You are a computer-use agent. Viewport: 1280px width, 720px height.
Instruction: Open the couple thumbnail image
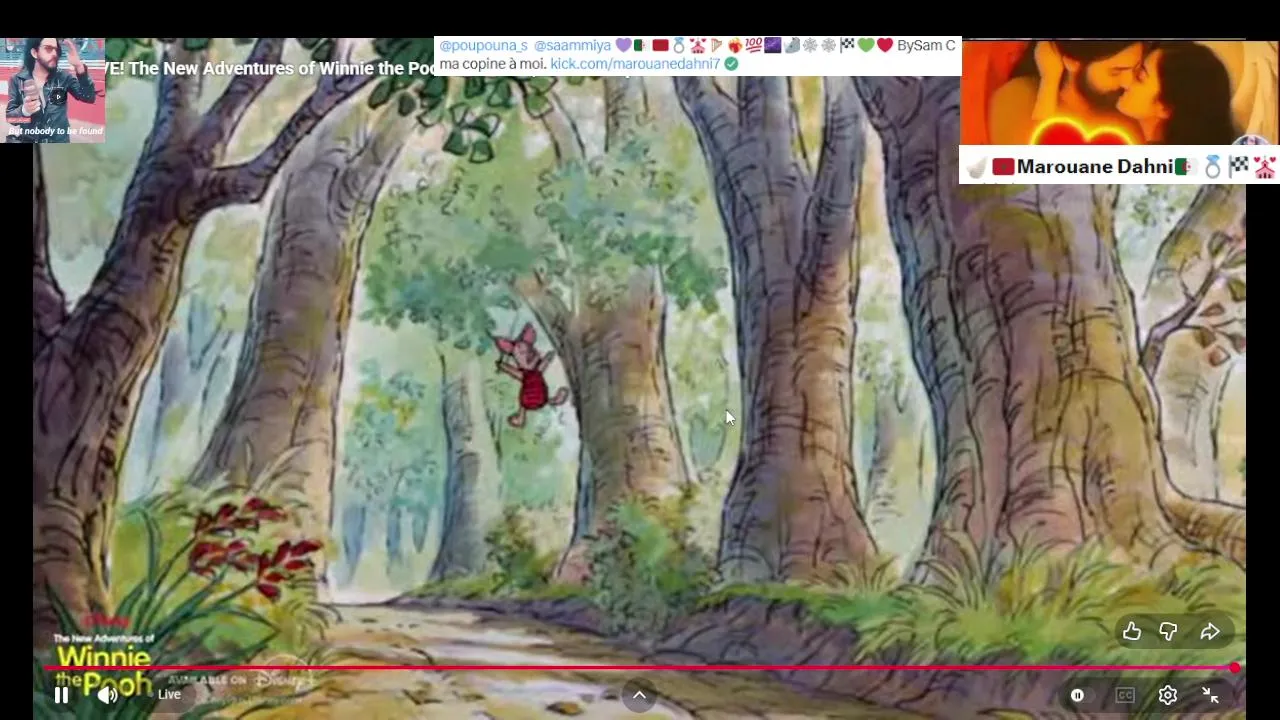(1119, 93)
